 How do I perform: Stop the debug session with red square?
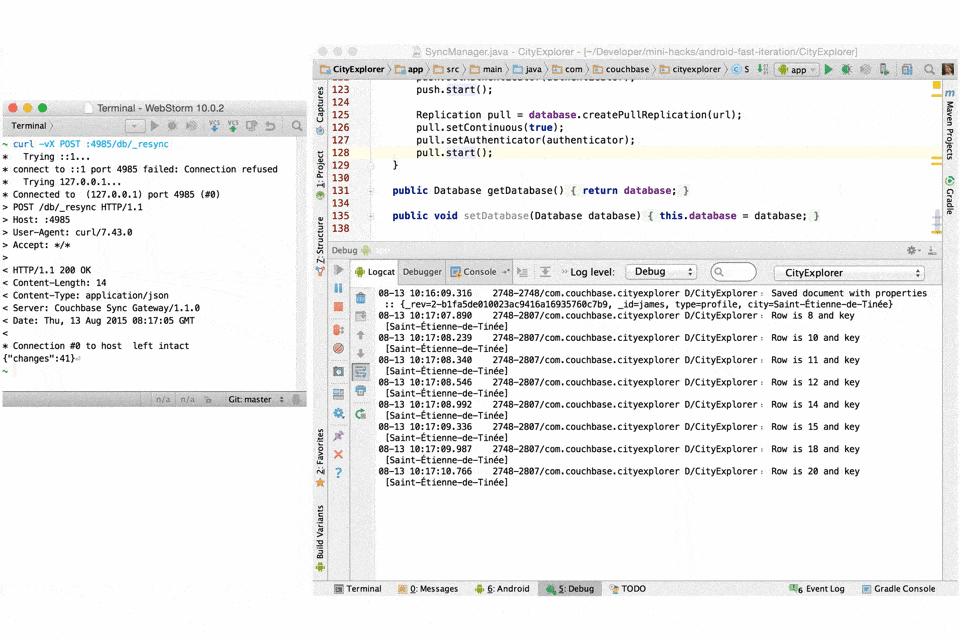click(x=339, y=307)
